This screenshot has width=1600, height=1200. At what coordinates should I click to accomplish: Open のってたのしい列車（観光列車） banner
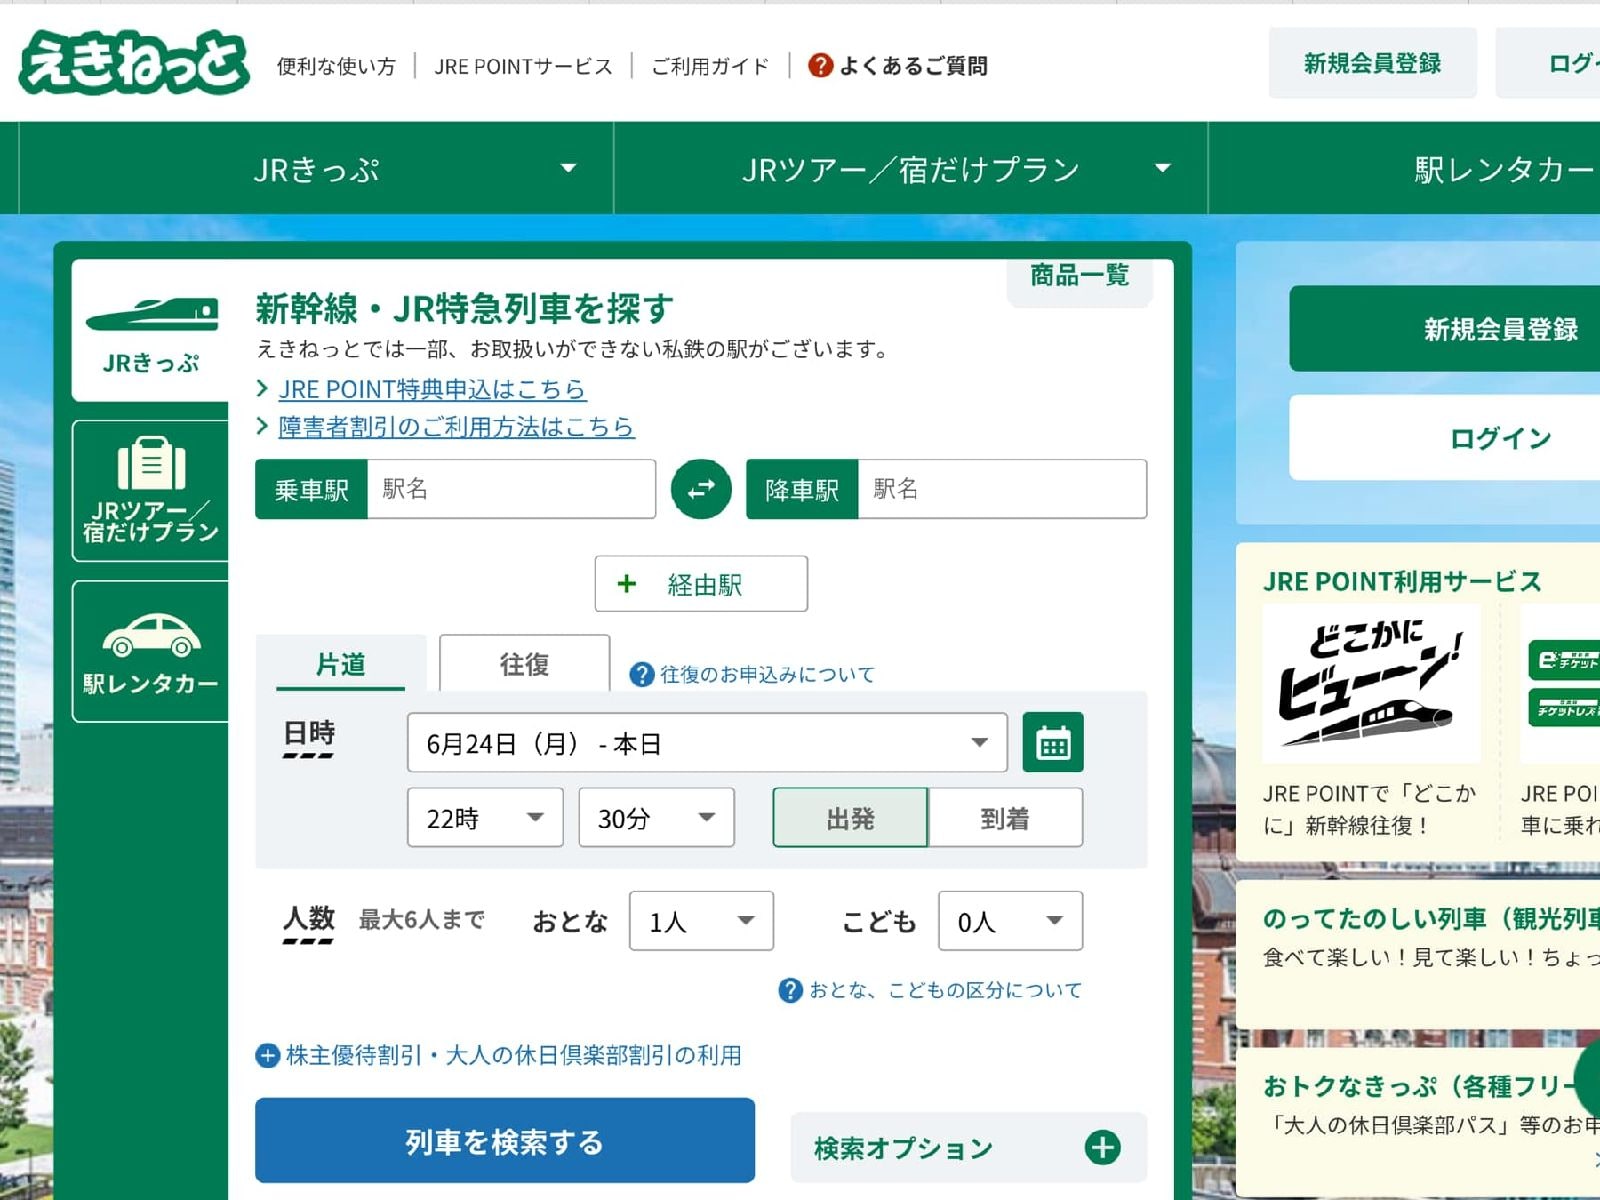point(1418,954)
